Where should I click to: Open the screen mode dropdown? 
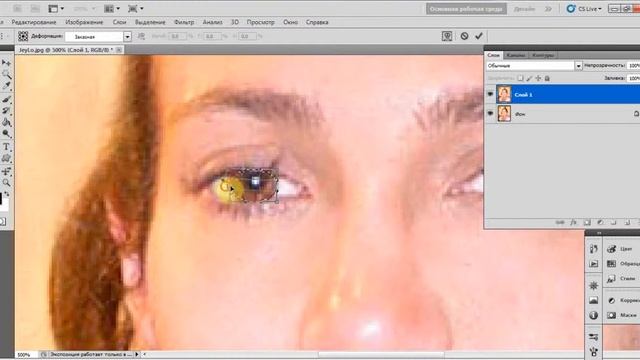click(135, 8)
